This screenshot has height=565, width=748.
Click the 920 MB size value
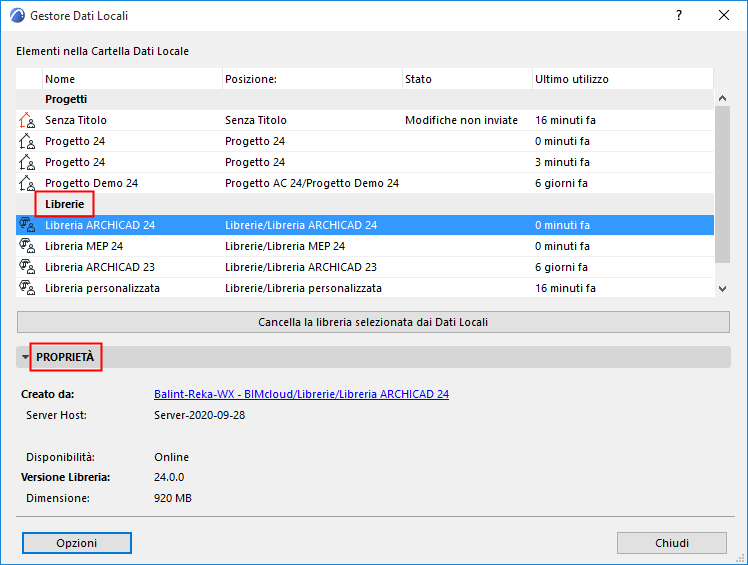pyautogui.click(x=173, y=498)
